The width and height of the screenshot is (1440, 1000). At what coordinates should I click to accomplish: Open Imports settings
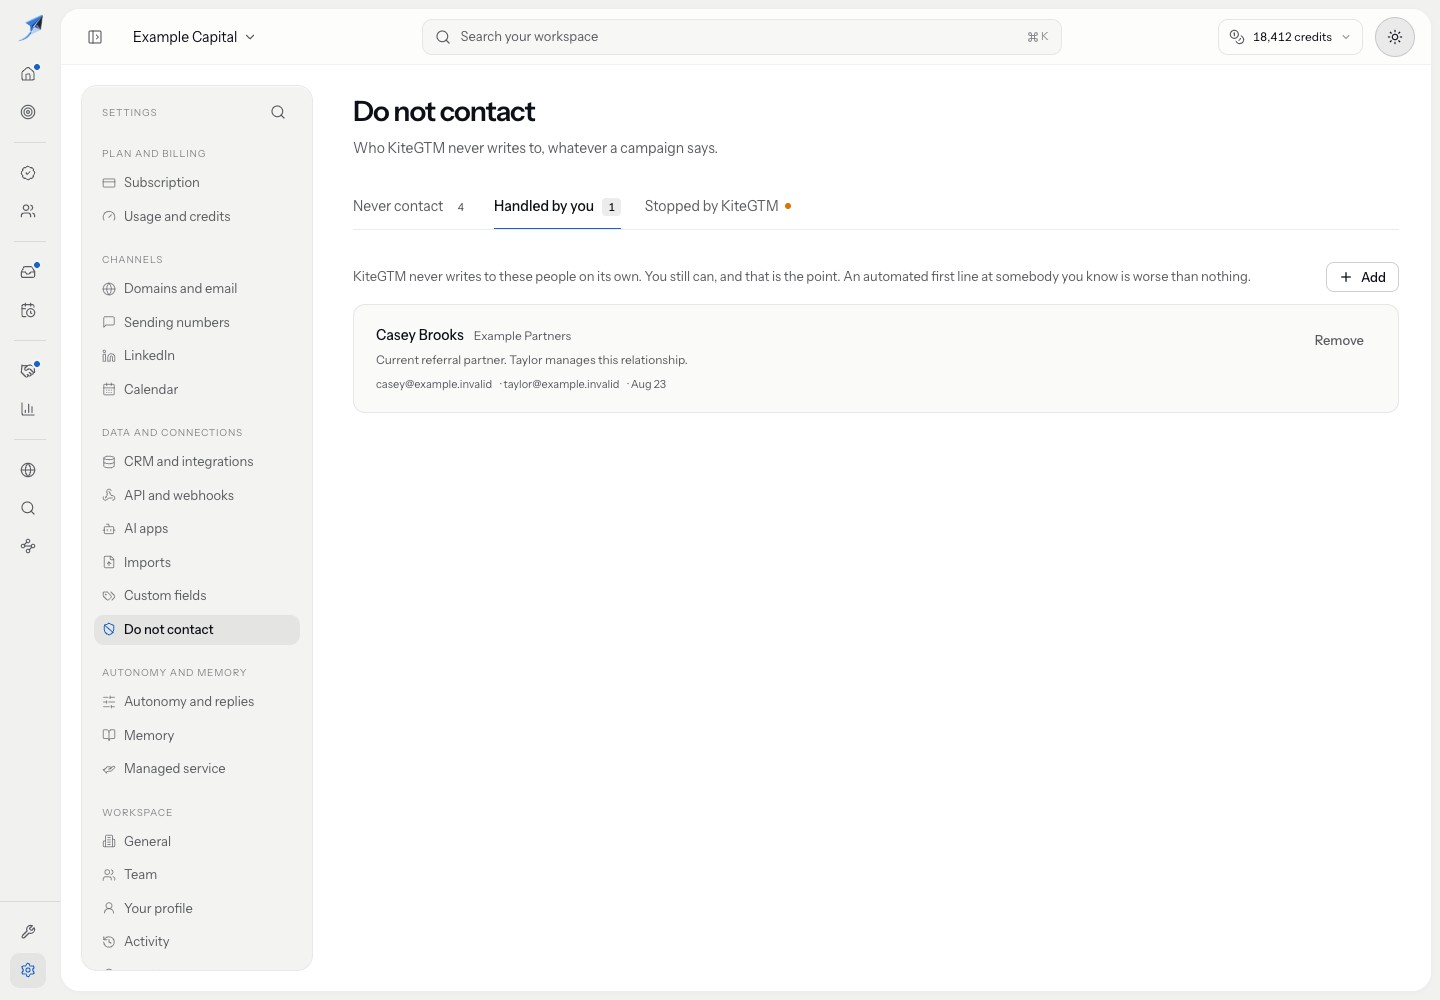(197, 562)
